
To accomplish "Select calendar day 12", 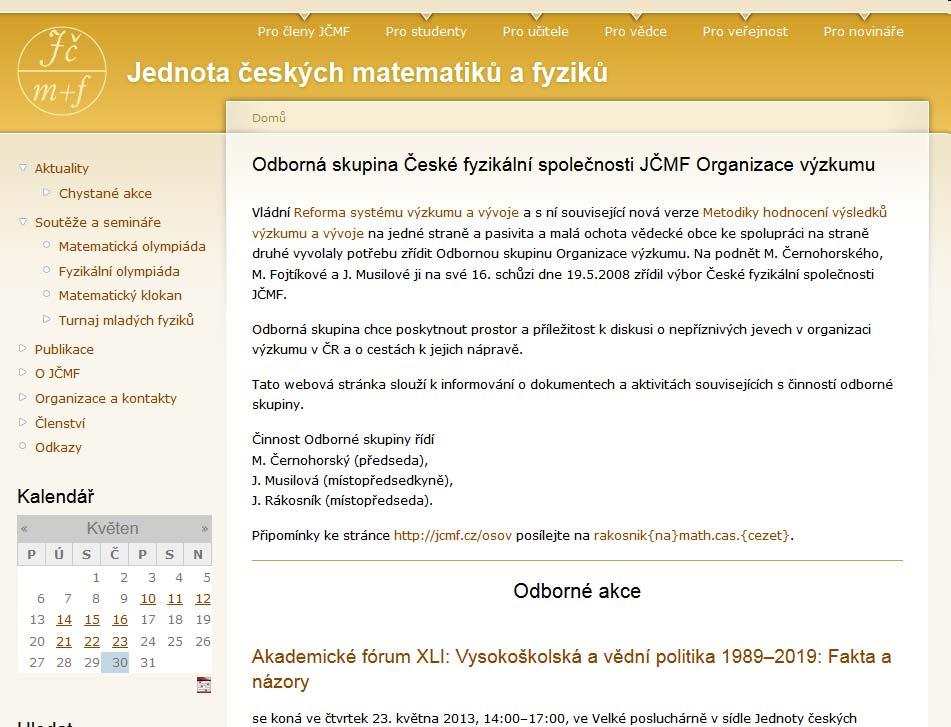I will pyautogui.click(x=203, y=598).
